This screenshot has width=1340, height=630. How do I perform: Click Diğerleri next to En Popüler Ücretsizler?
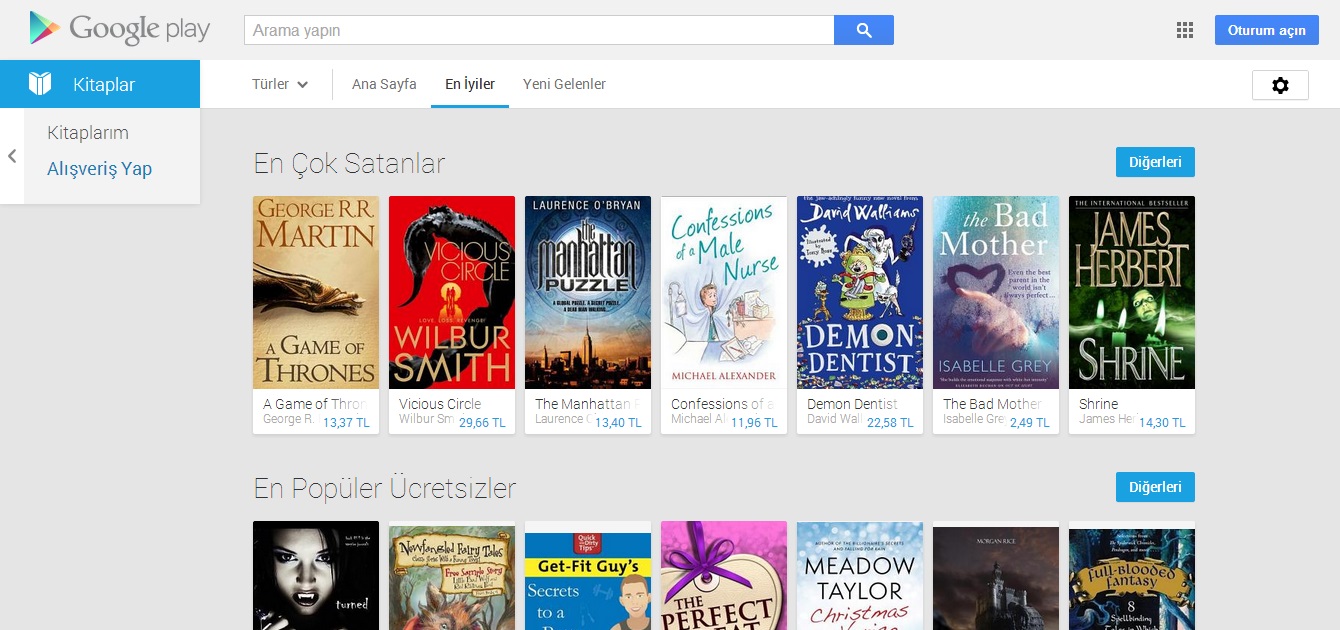pos(1155,487)
